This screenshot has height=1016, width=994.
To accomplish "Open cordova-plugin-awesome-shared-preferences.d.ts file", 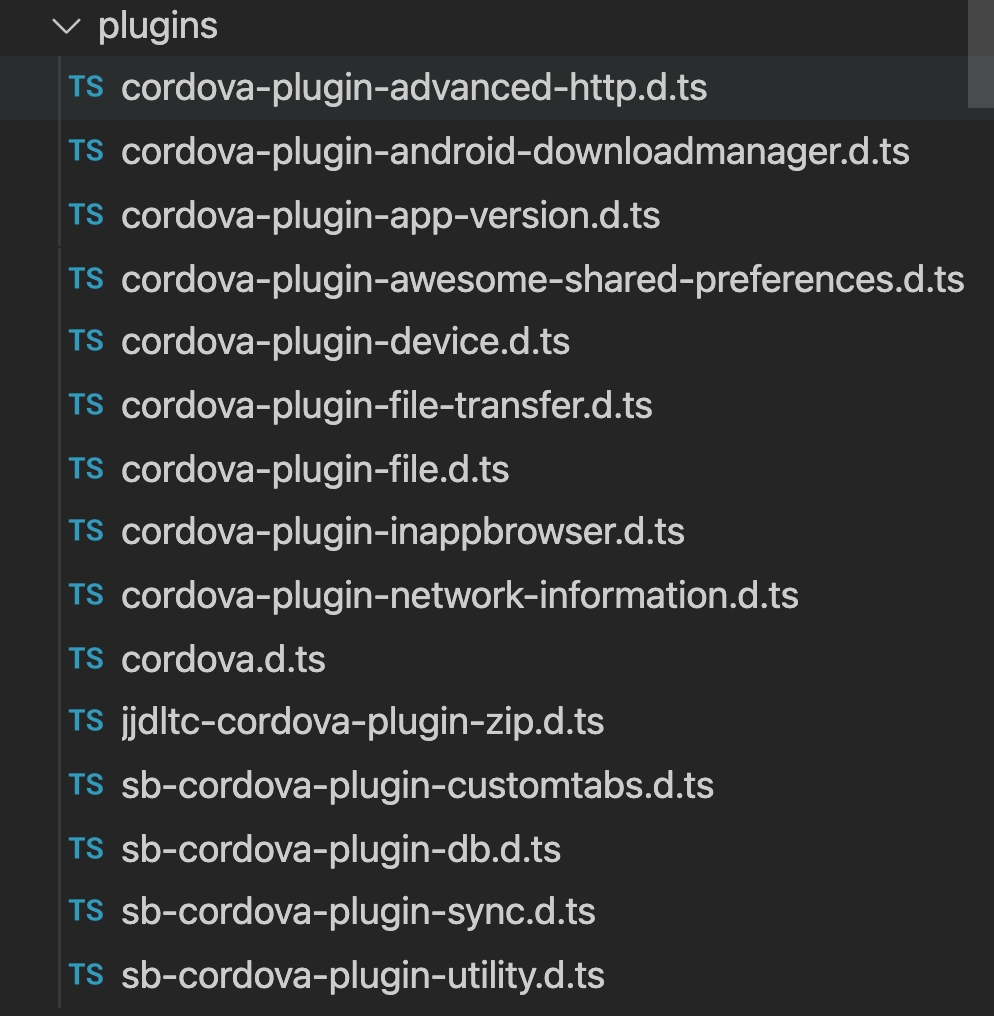I will (x=542, y=279).
